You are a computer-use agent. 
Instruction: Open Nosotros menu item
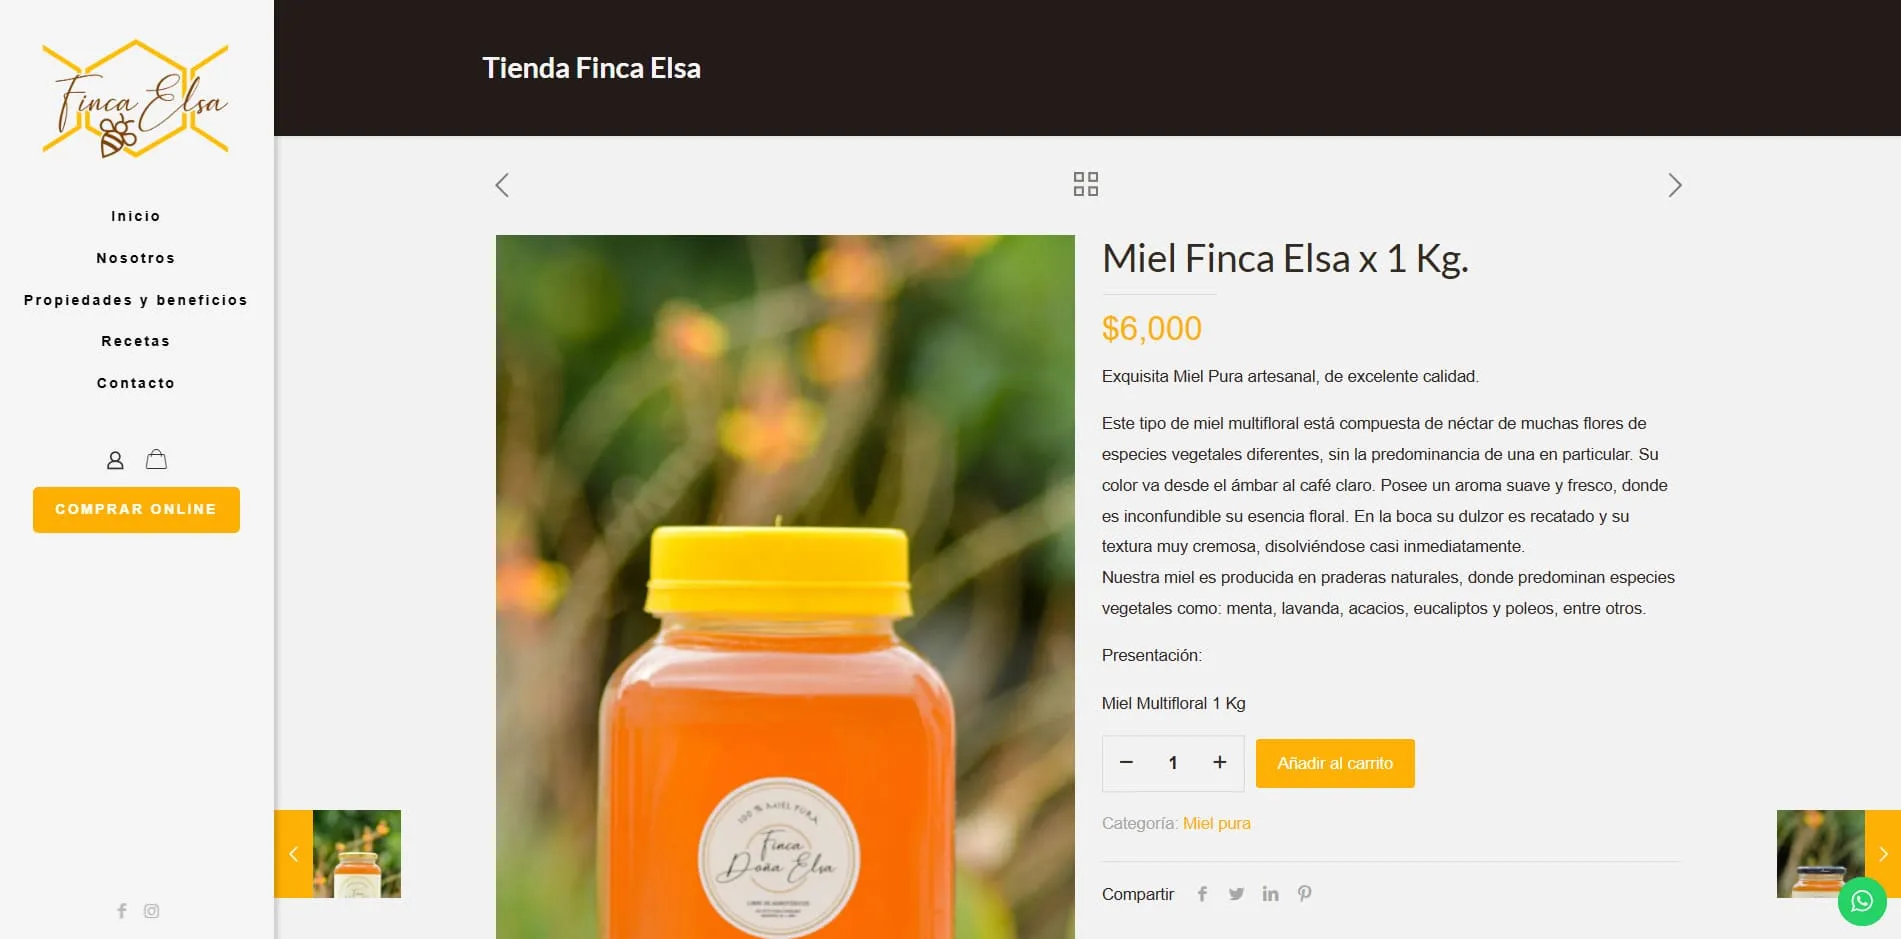coord(136,258)
